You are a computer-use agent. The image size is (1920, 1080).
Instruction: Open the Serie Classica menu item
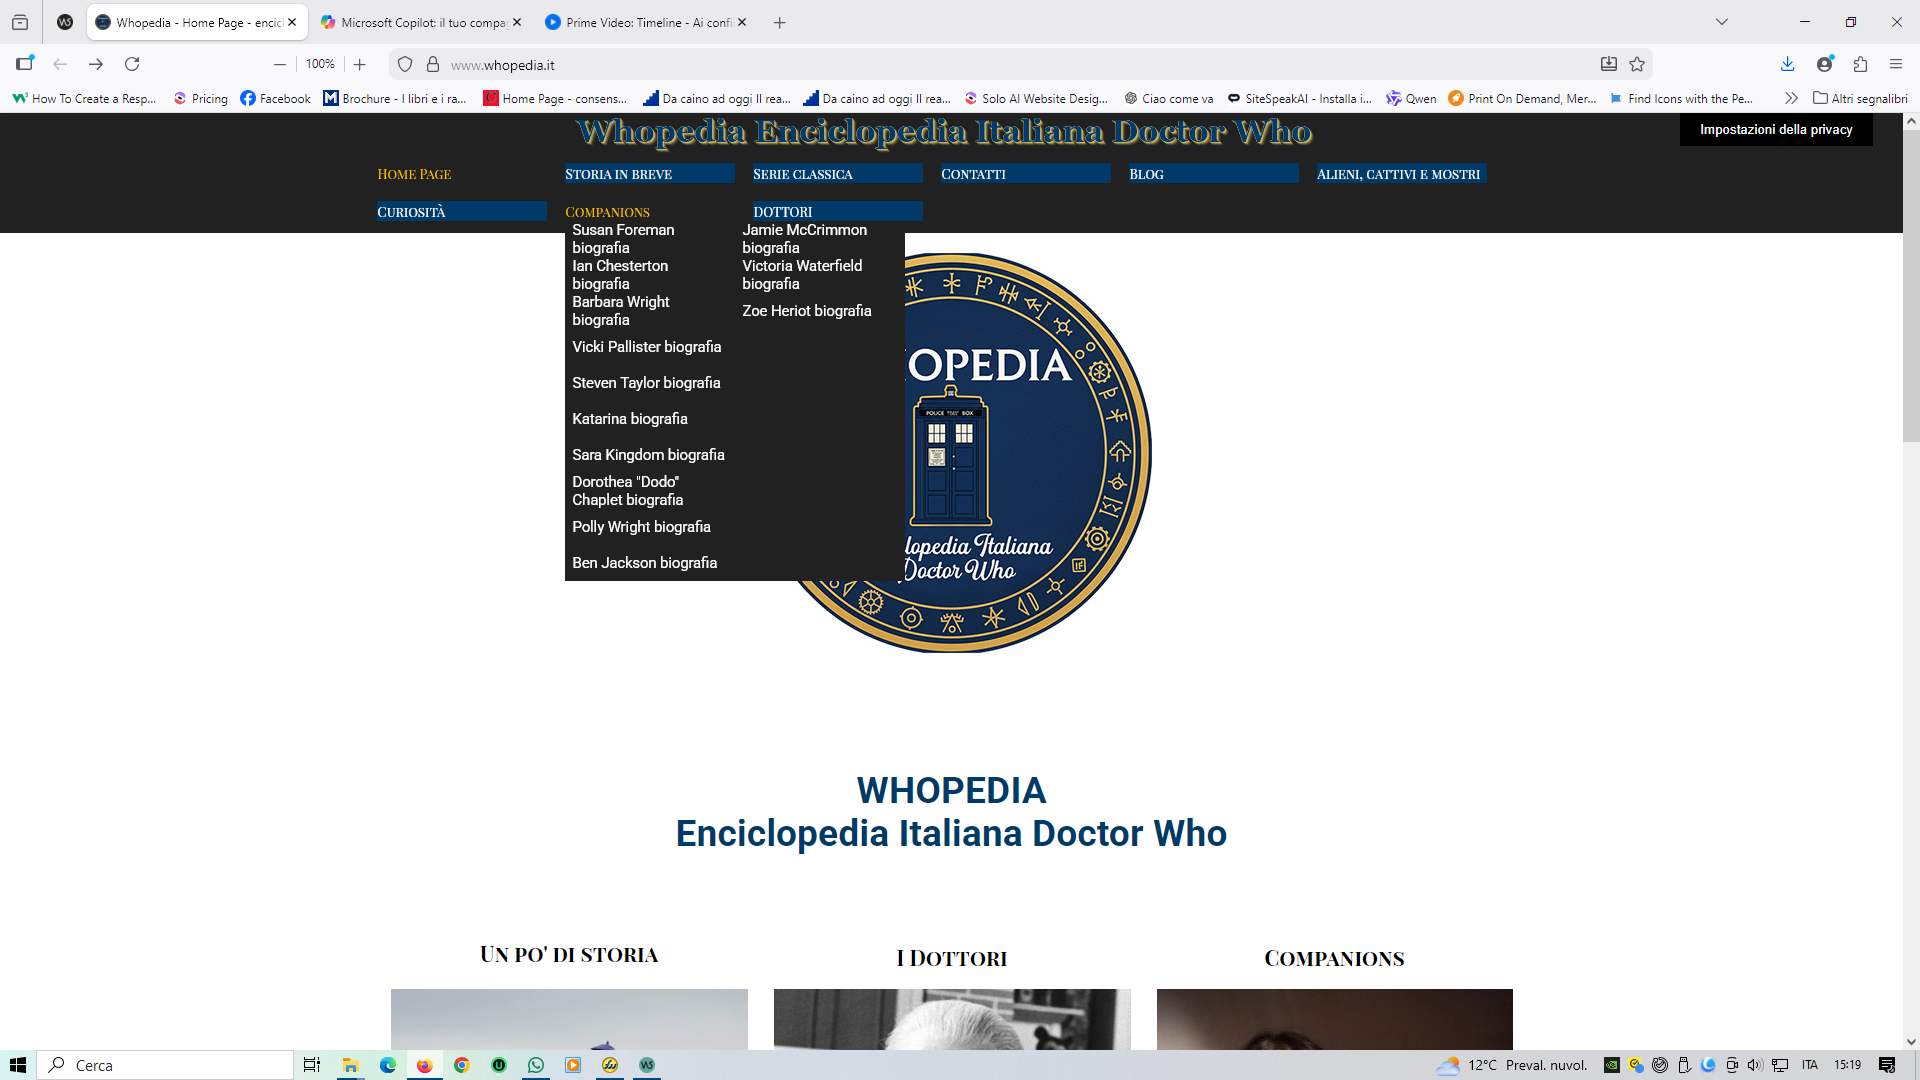pos(803,174)
